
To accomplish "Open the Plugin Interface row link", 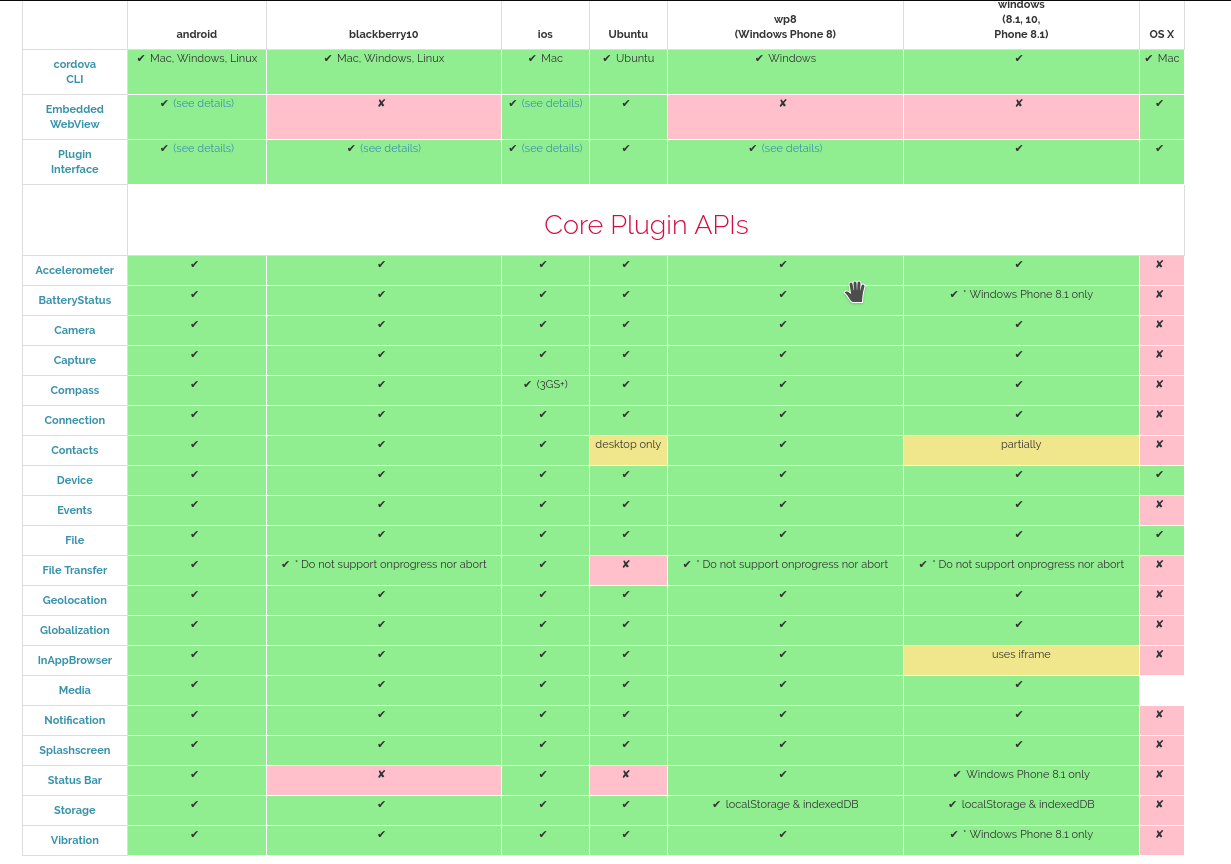I will click(75, 161).
